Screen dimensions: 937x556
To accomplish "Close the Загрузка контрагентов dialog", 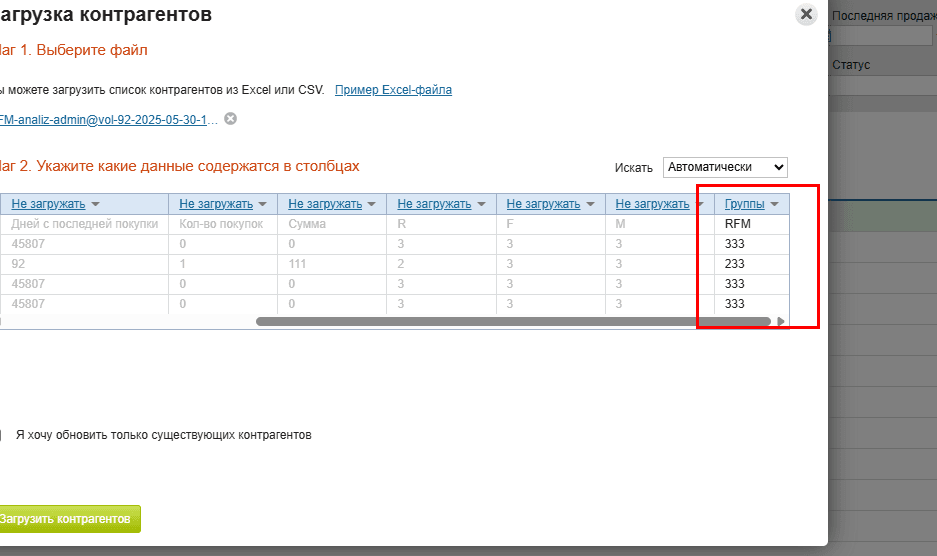I will [x=806, y=15].
